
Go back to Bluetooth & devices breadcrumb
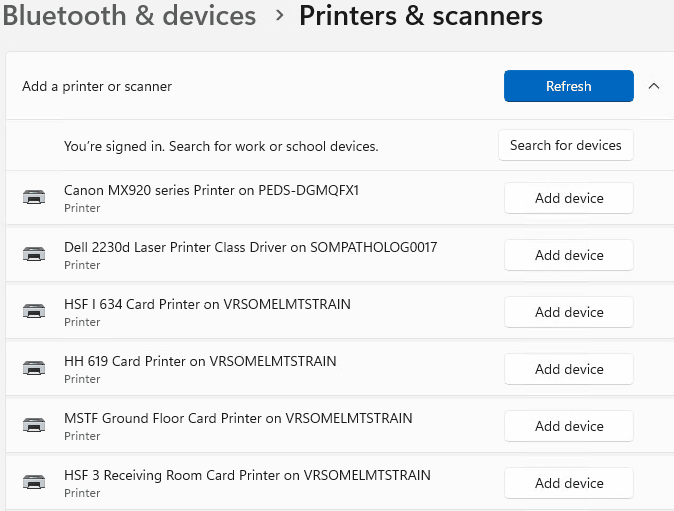click(129, 16)
